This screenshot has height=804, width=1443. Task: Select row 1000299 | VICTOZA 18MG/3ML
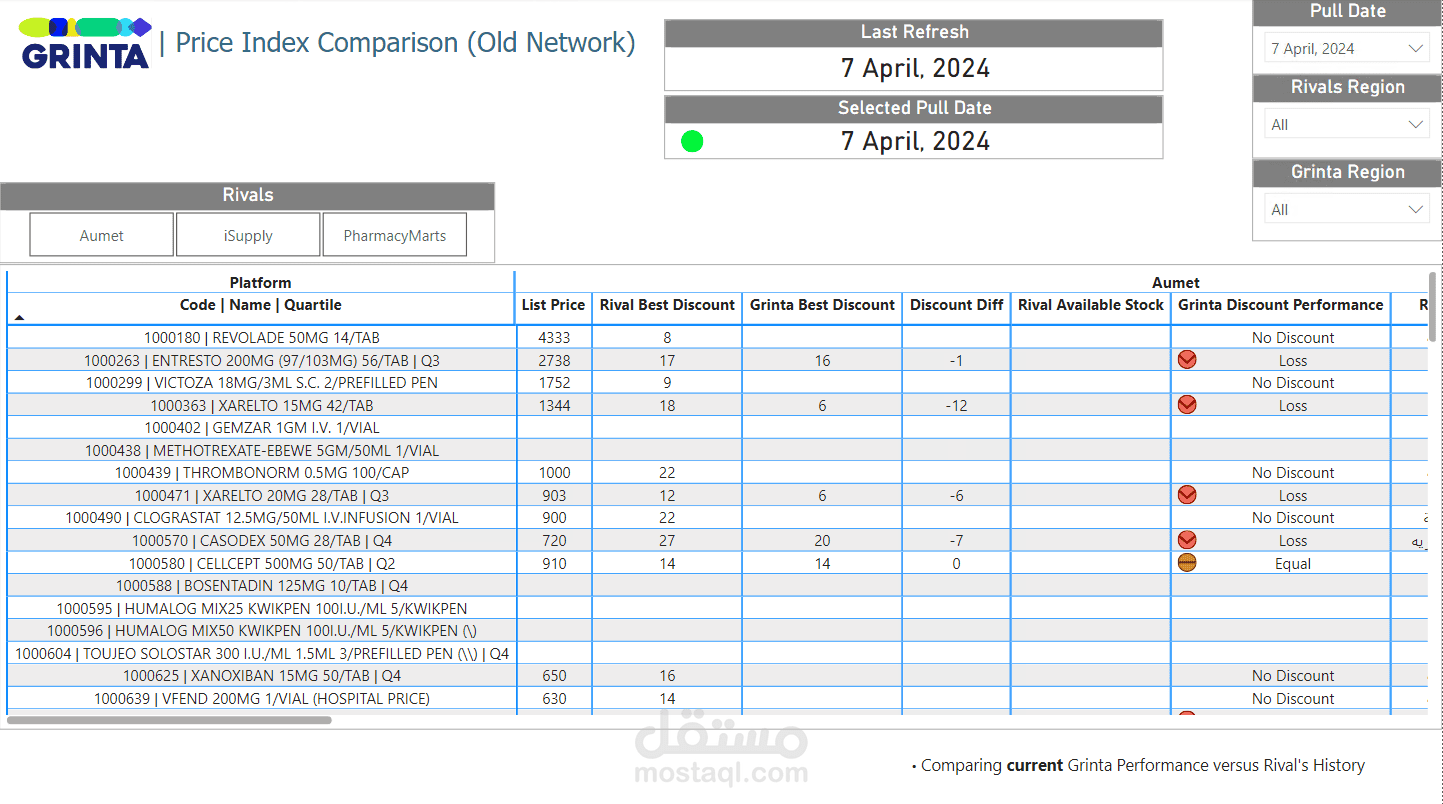coord(262,383)
